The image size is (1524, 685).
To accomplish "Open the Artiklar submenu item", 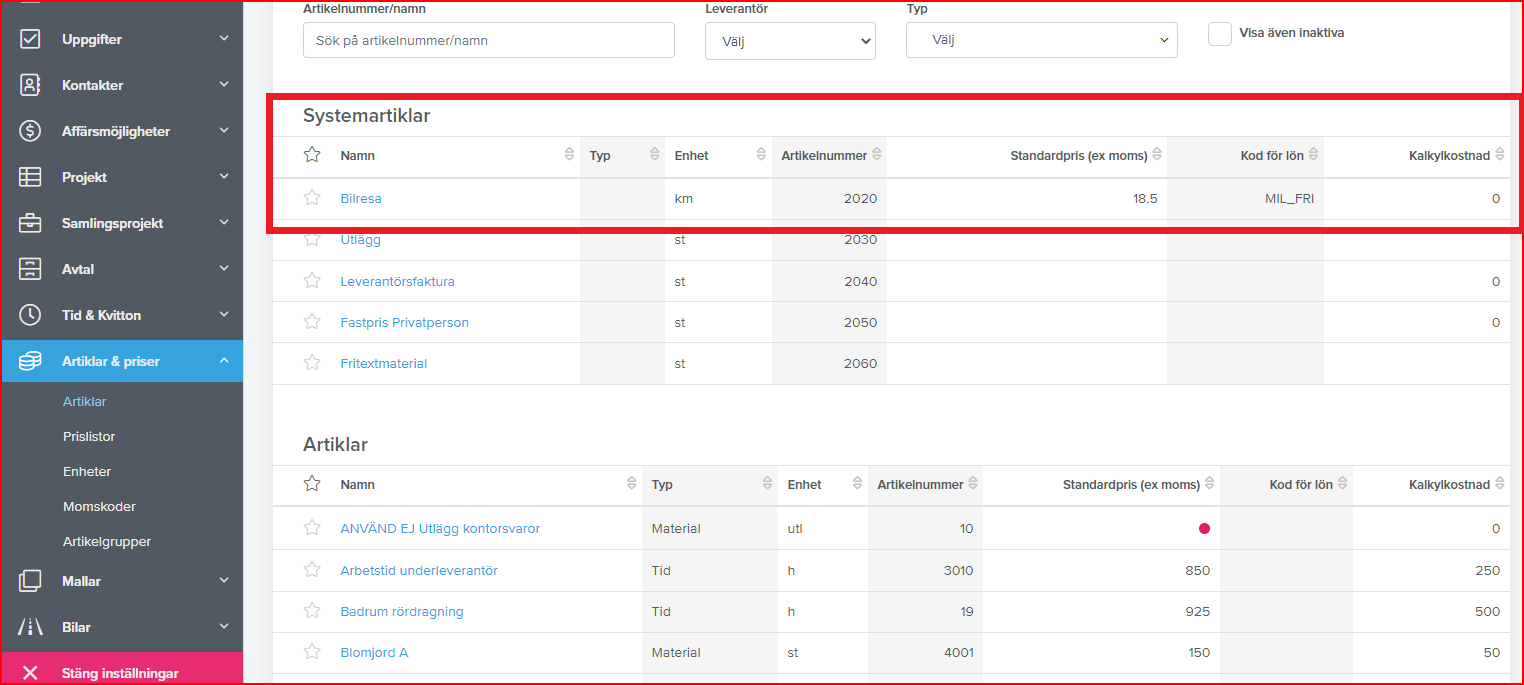I will click(84, 401).
